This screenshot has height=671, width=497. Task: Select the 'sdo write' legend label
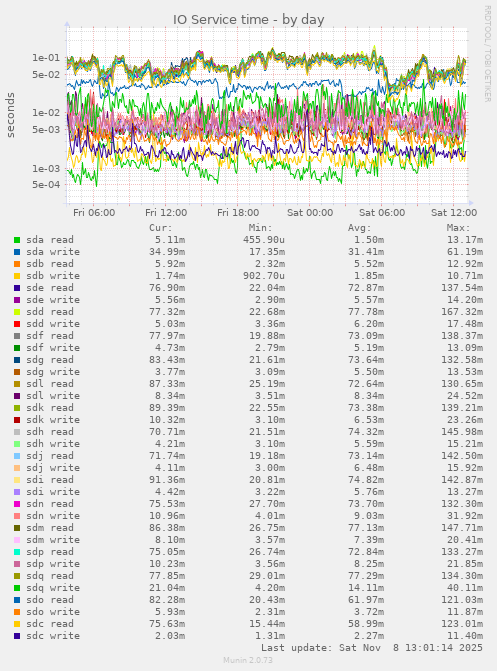pyautogui.click(x=53, y=612)
